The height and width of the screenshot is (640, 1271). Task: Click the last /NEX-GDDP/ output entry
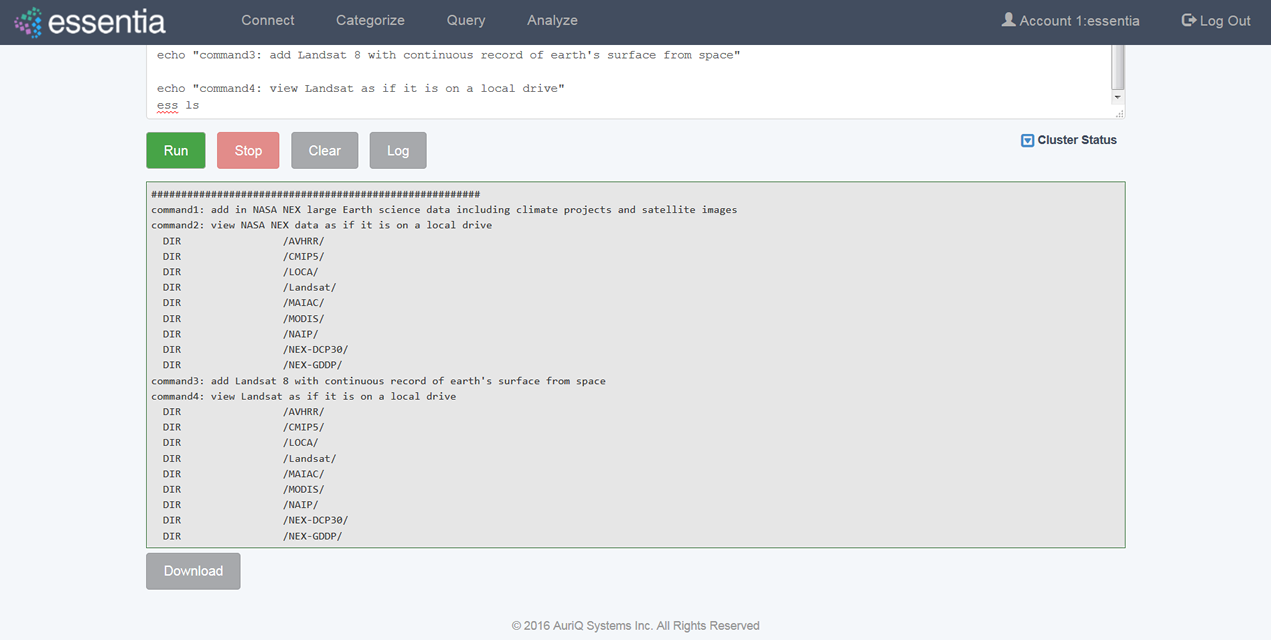click(x=312, y=536)
